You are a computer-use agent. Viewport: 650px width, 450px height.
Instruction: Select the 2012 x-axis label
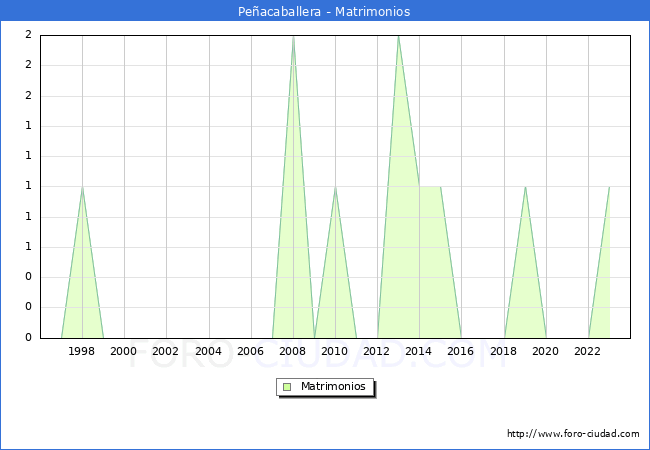(x=376, y=351)
